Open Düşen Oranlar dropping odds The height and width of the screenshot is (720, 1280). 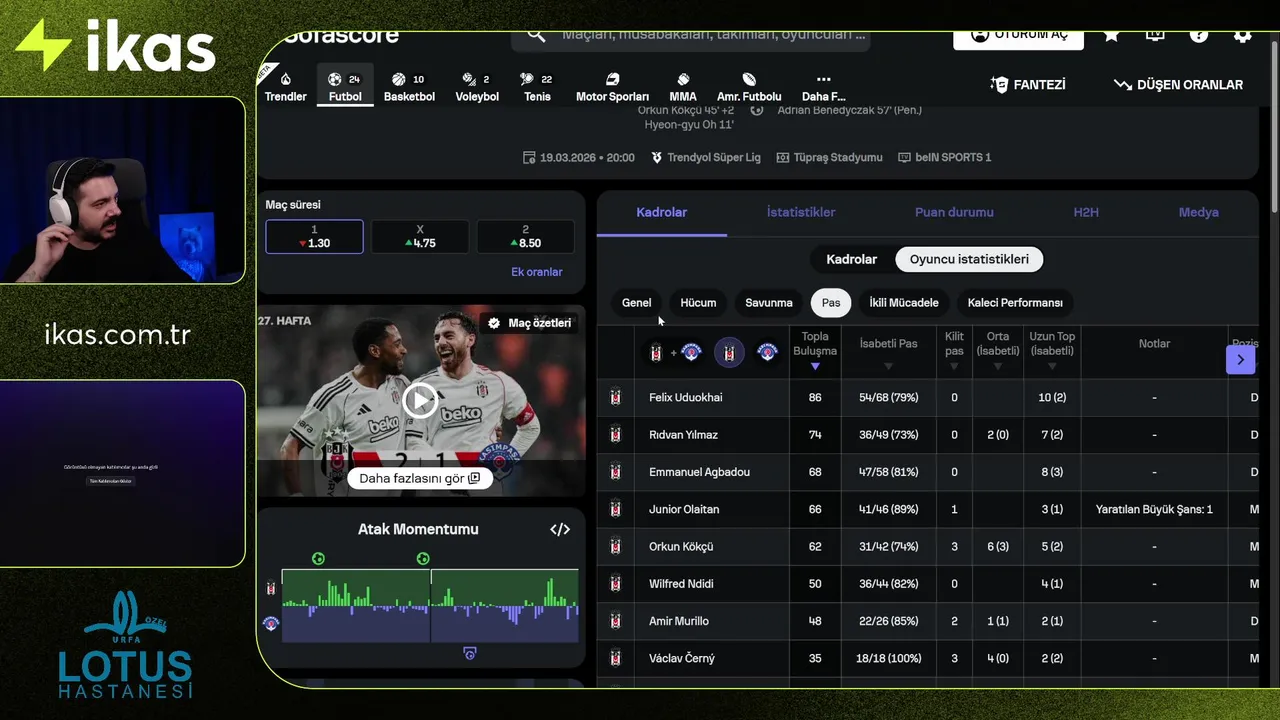[x=1178, y=85]
